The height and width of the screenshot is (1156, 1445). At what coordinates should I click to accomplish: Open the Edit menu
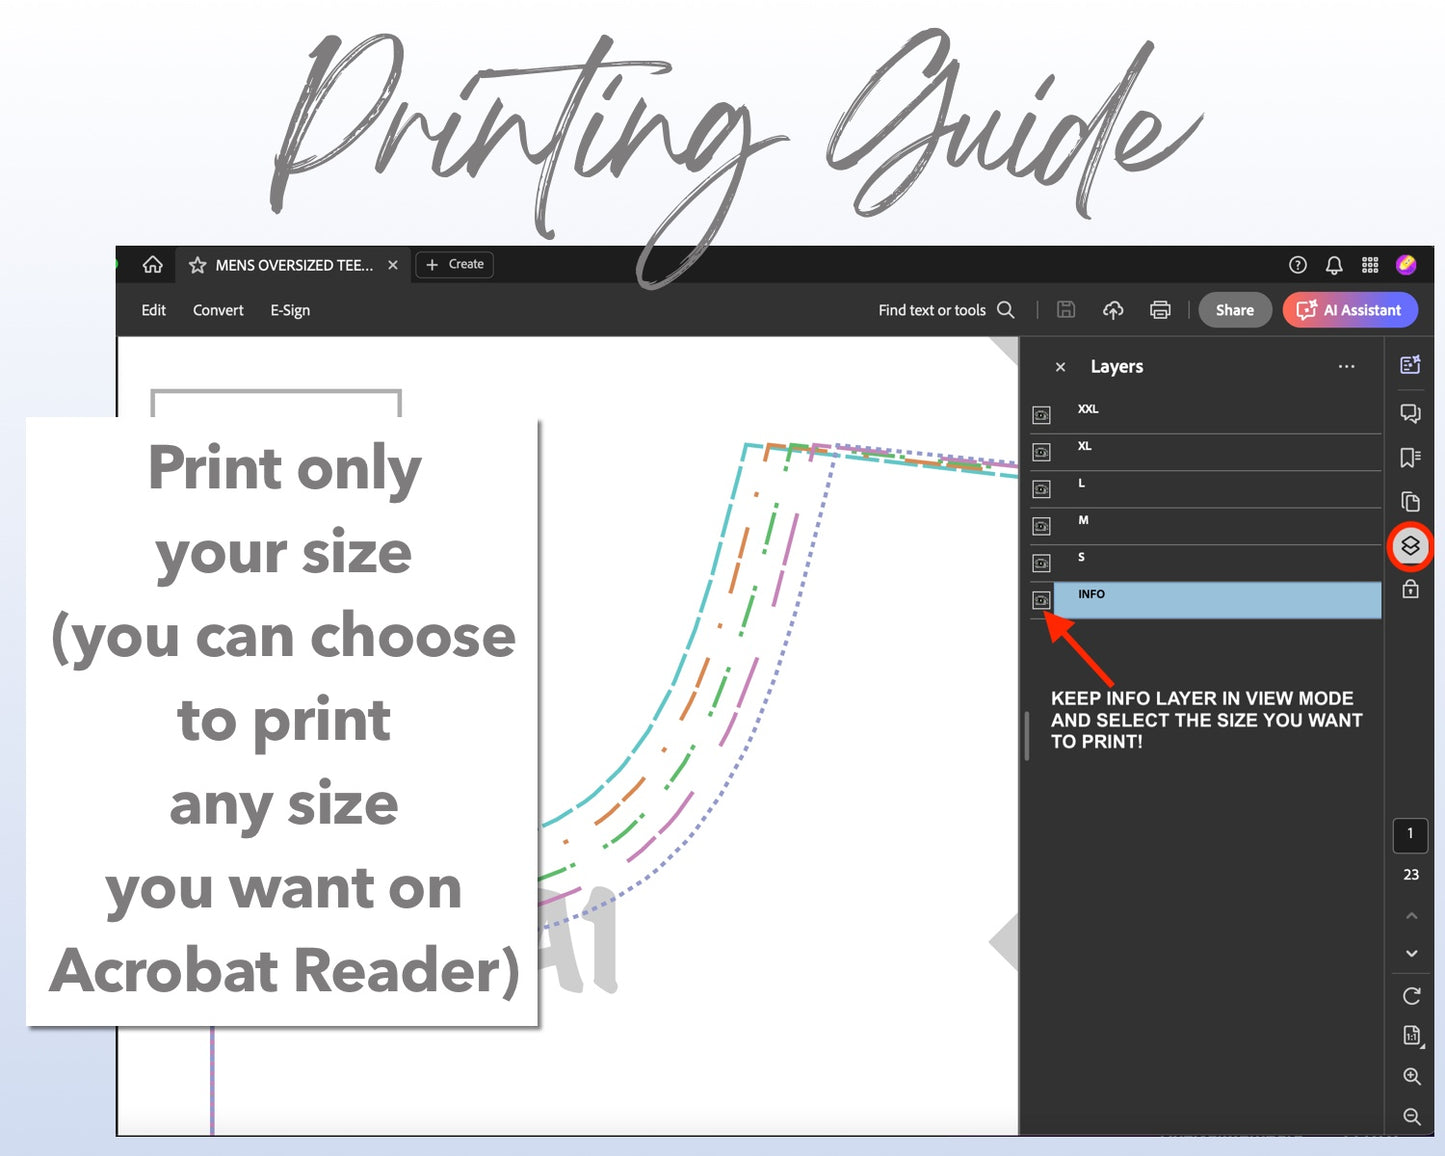153,310
